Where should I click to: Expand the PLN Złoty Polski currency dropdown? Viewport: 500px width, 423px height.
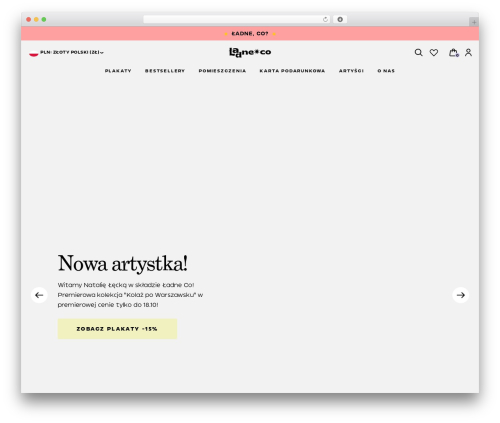[72, 52]
